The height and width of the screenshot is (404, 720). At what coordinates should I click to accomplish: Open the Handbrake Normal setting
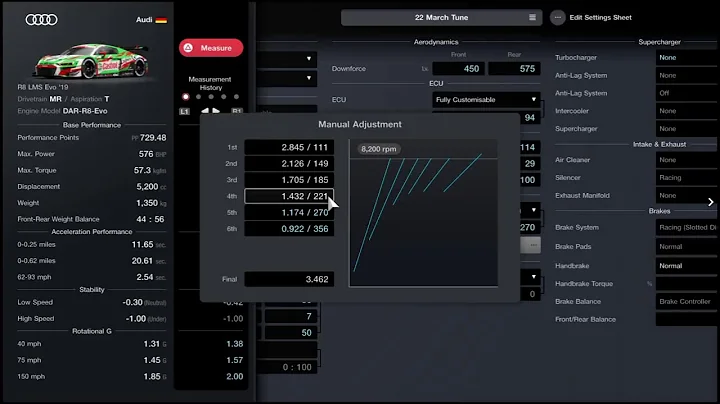click(686, 266)
